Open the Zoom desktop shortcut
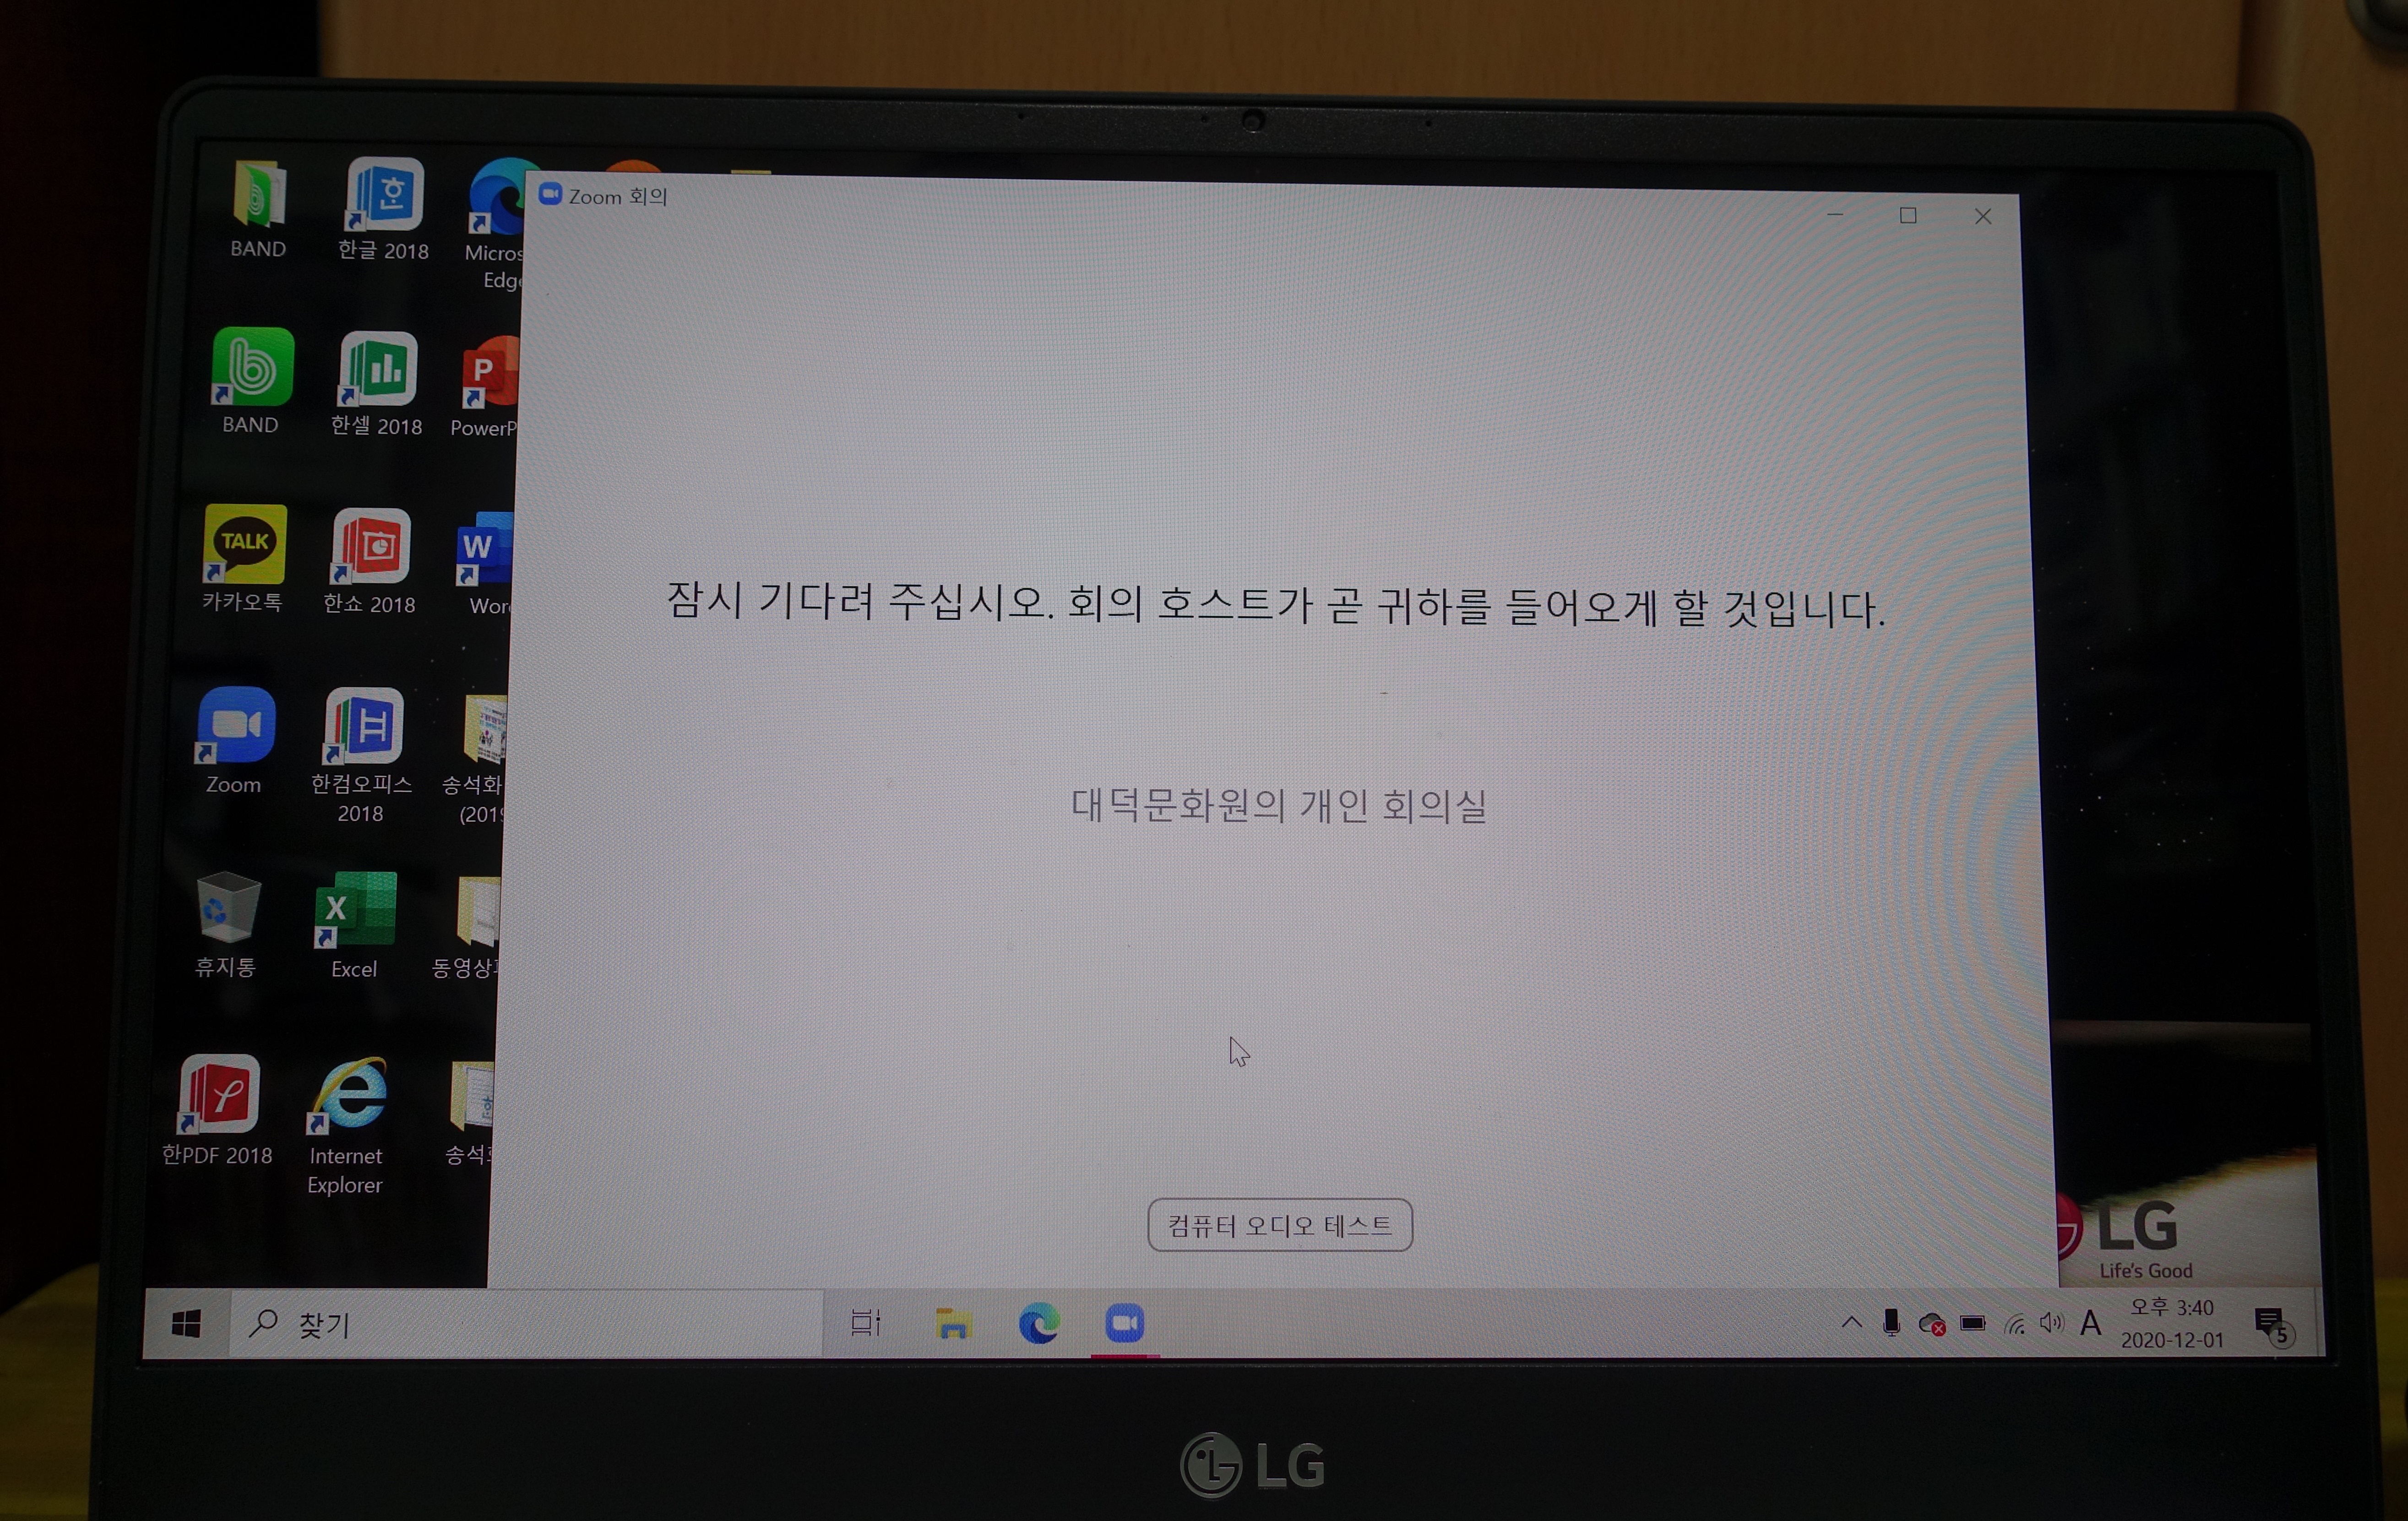This screenshot has width=2408, height=1521. click(x=234, y=741)
